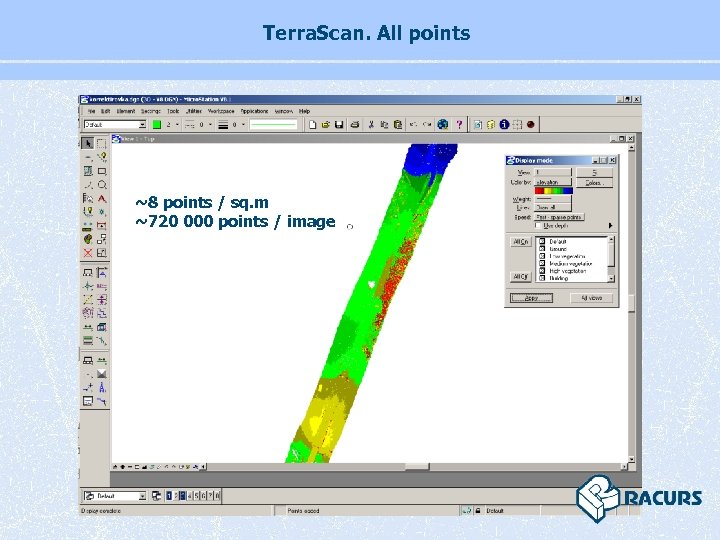Click the dark red sphere toolbar icon

pos(531,124)
